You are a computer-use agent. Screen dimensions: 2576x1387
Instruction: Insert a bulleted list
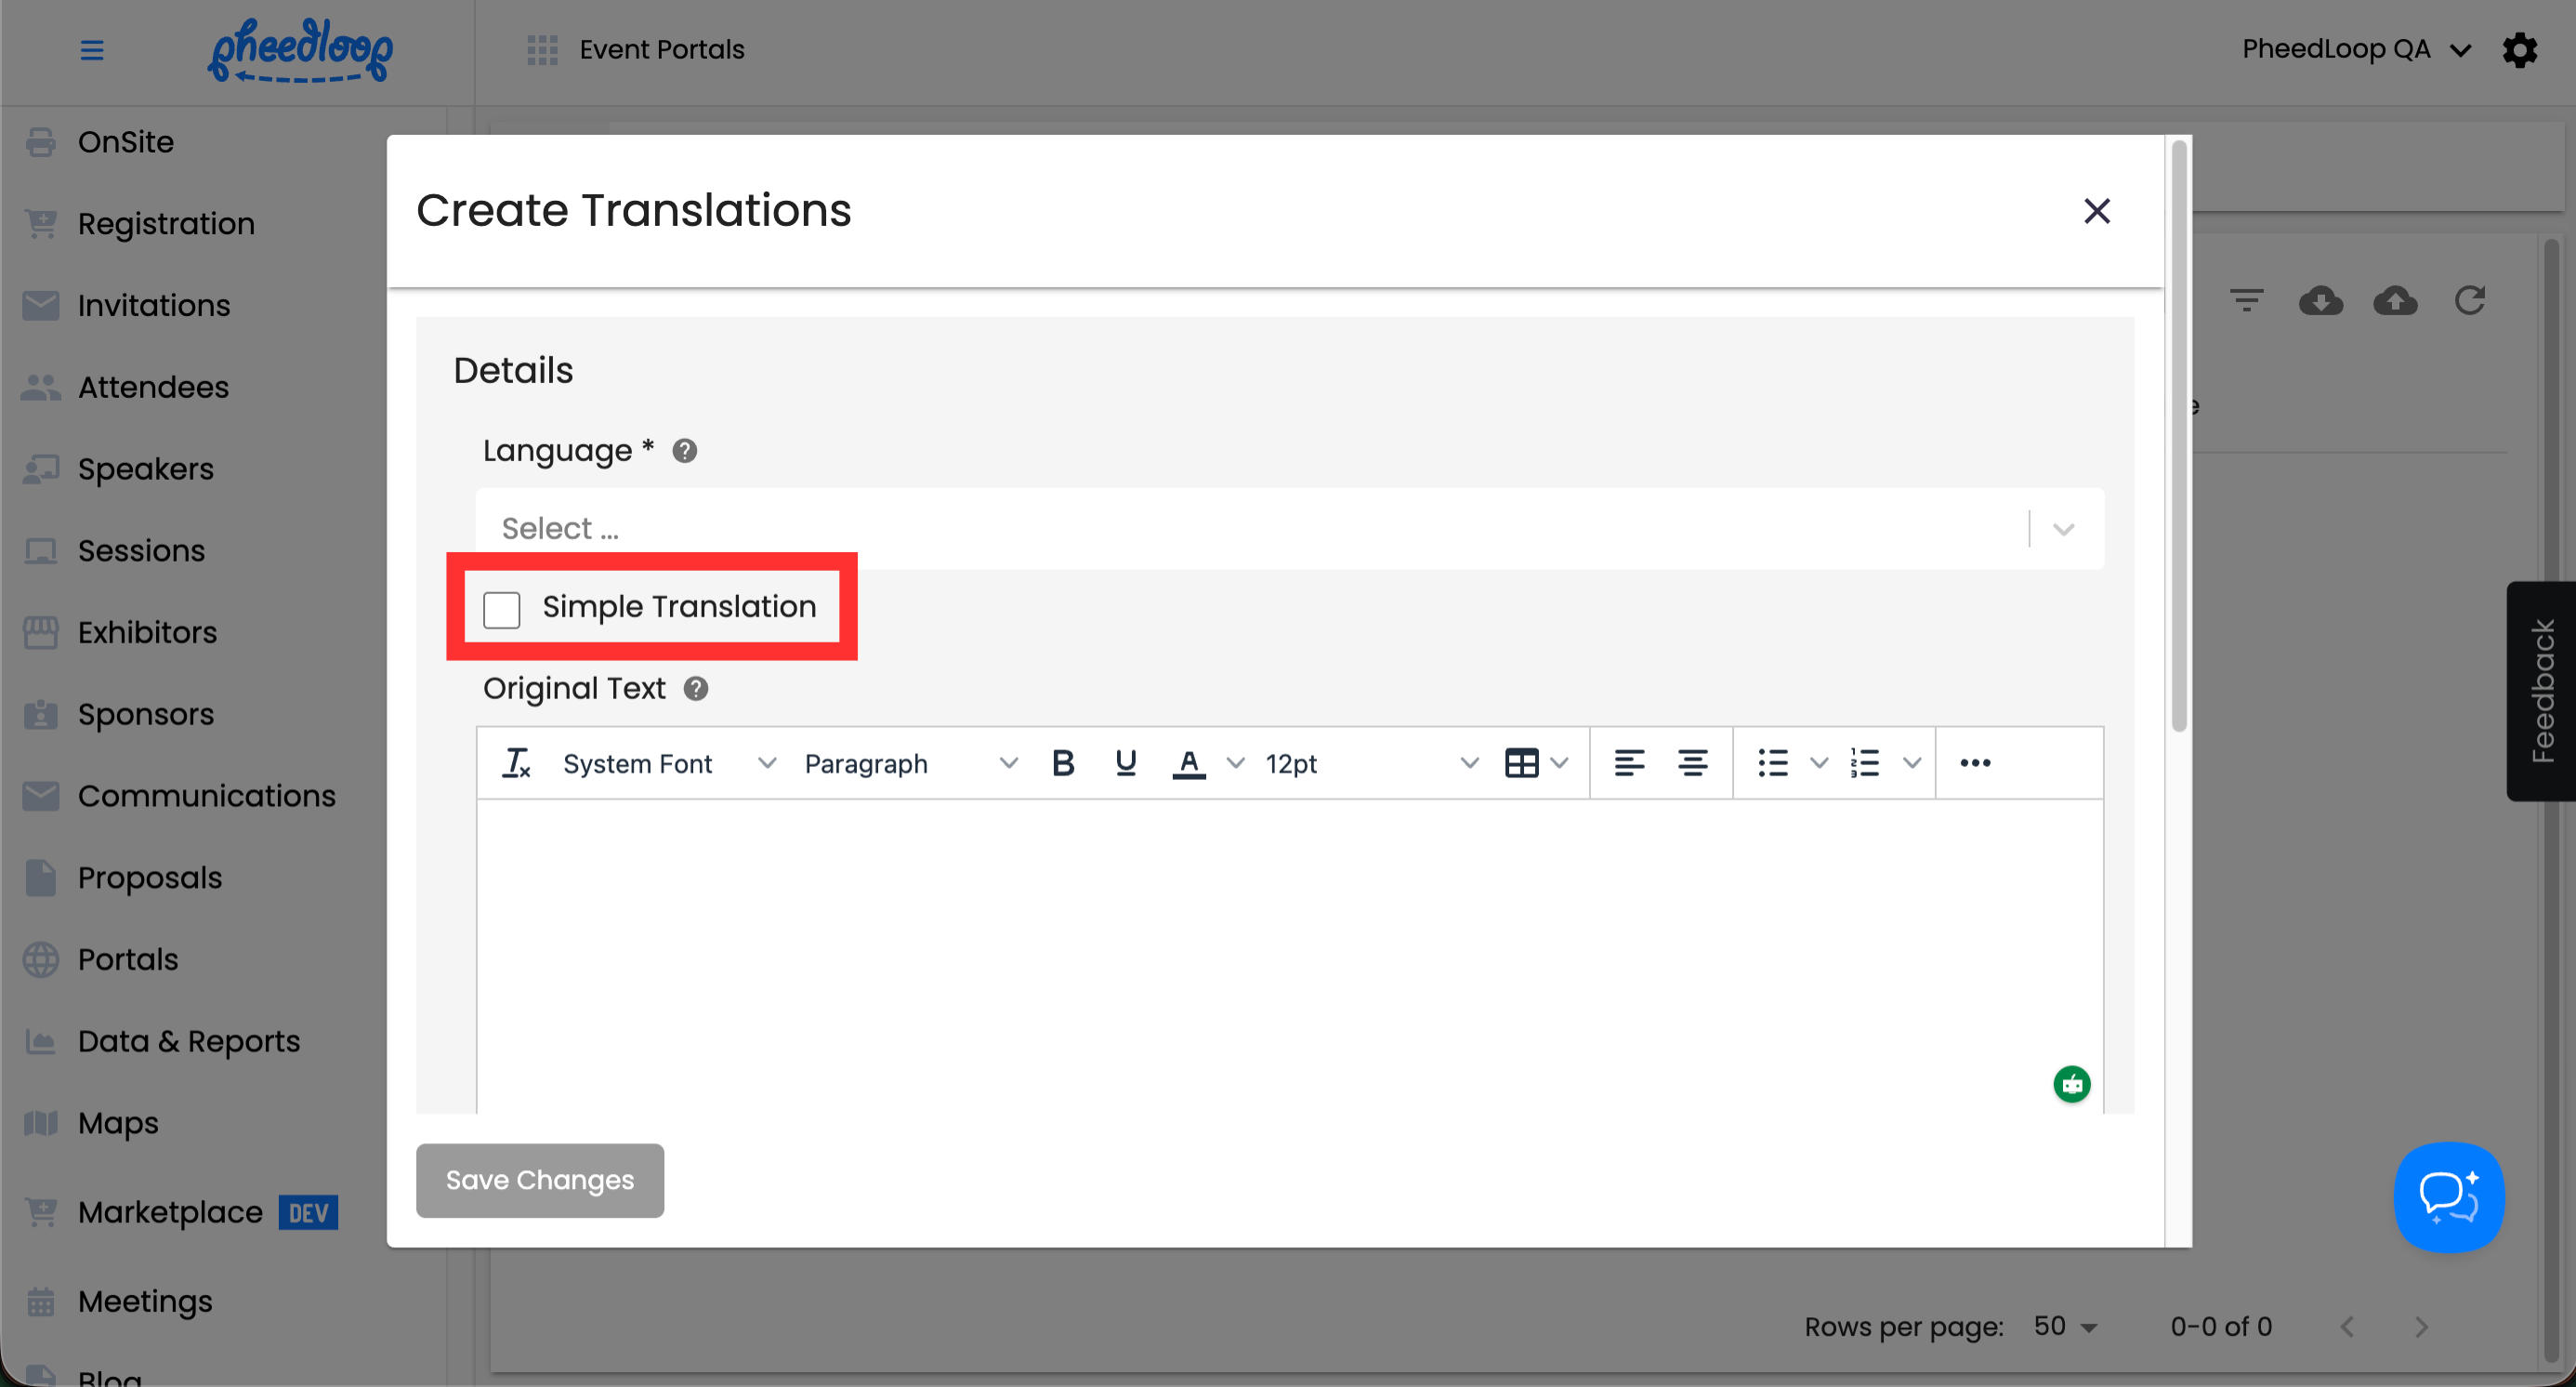[x=1773, y=763]
